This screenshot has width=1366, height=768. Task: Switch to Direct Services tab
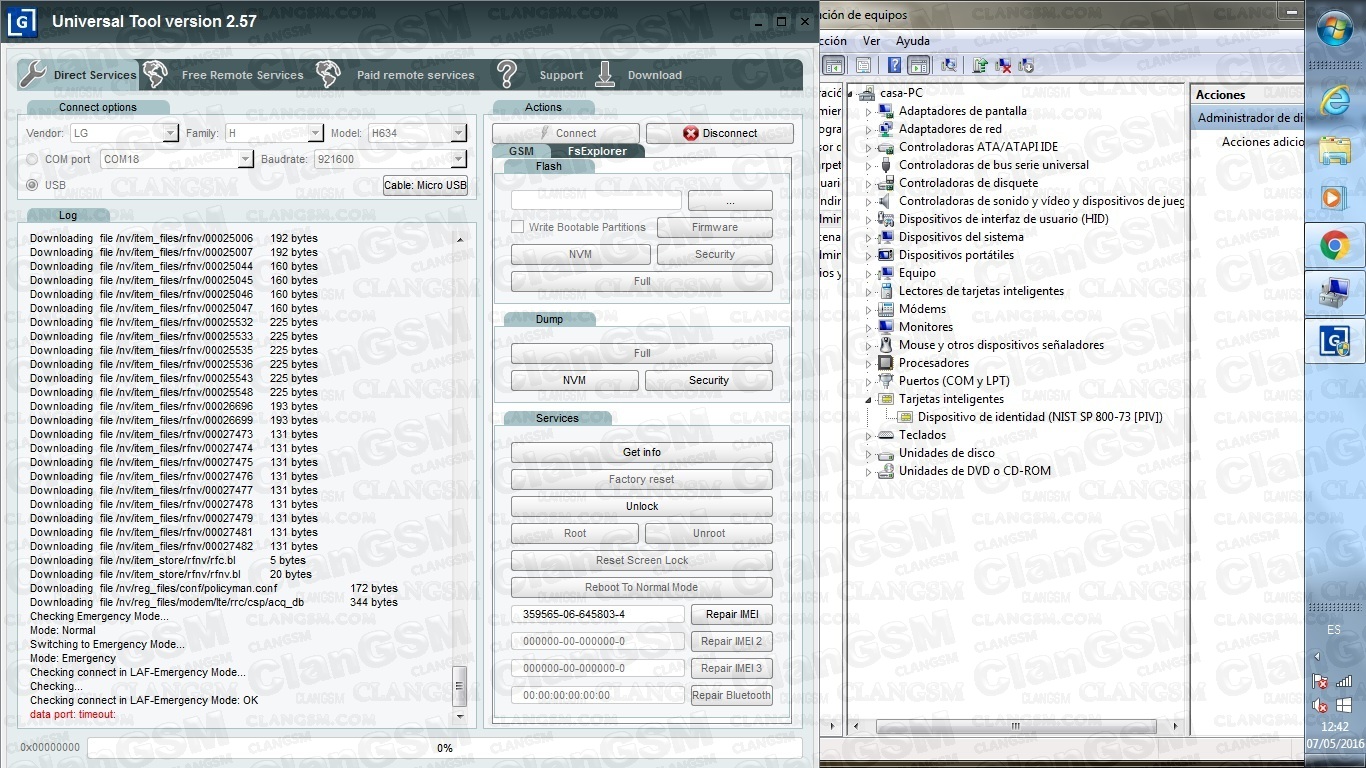pos(78,74)
